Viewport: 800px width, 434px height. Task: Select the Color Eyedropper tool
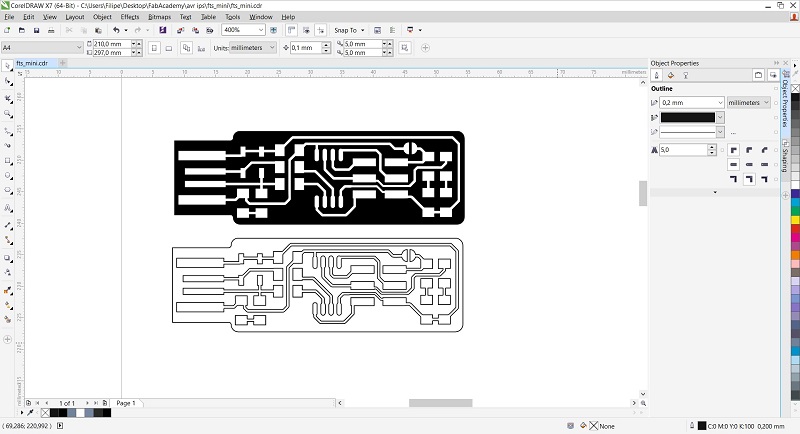coord(8,291)
